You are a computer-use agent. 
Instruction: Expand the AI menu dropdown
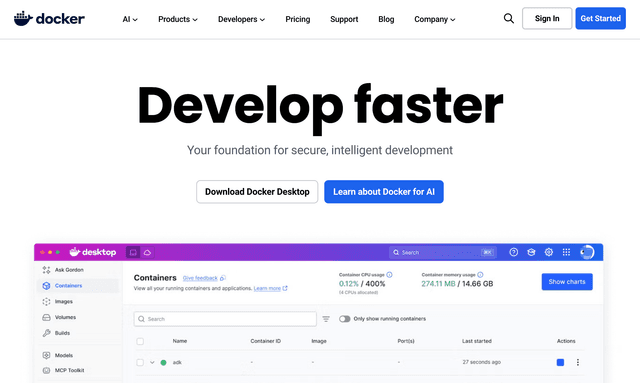(x=130, y=19)
